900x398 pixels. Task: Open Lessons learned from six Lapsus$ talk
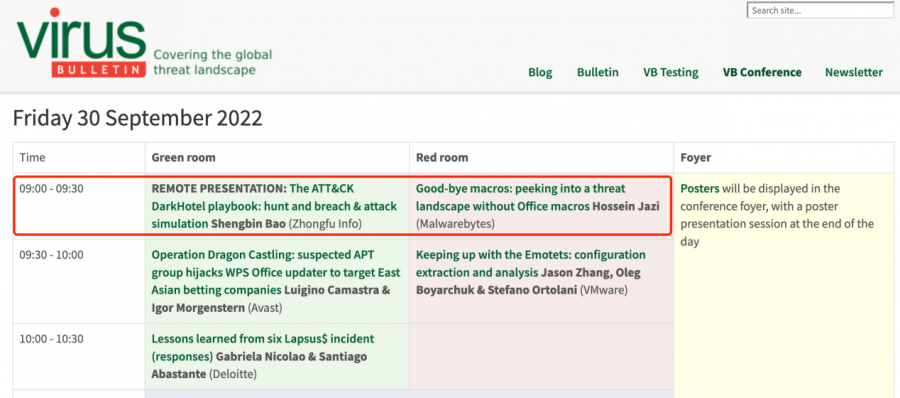[x=262, y=347]
